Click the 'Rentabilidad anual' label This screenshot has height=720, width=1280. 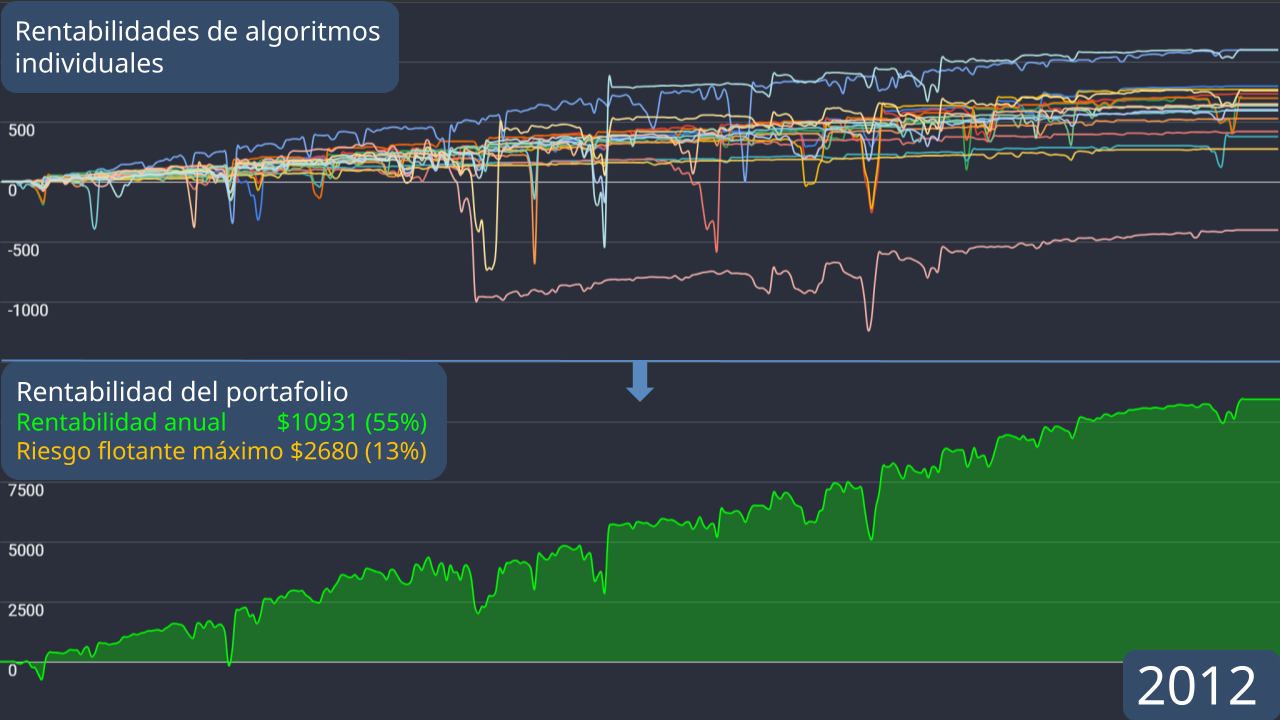(x=121, y=421)
